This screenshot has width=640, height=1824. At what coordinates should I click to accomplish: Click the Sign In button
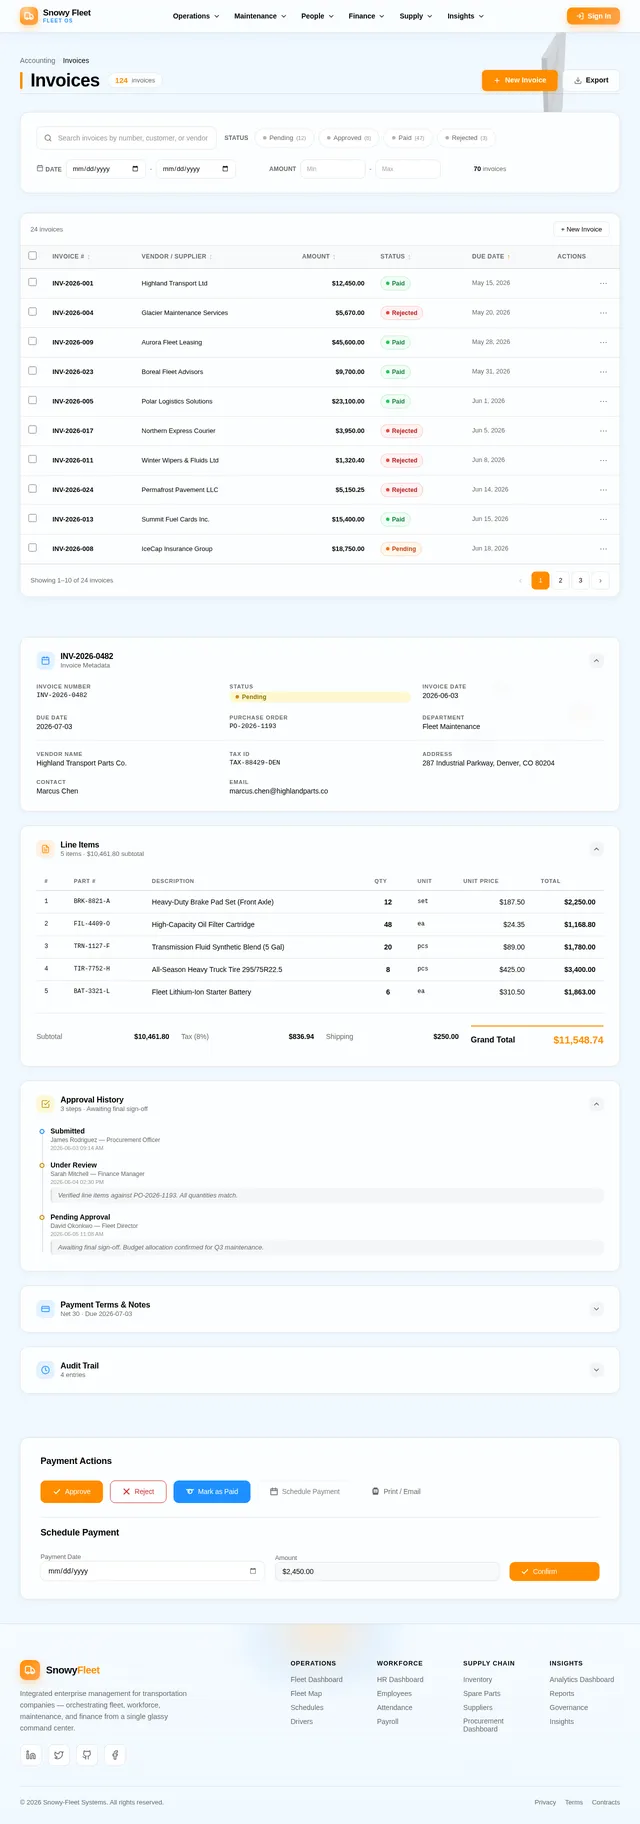[x=593, y=16]
